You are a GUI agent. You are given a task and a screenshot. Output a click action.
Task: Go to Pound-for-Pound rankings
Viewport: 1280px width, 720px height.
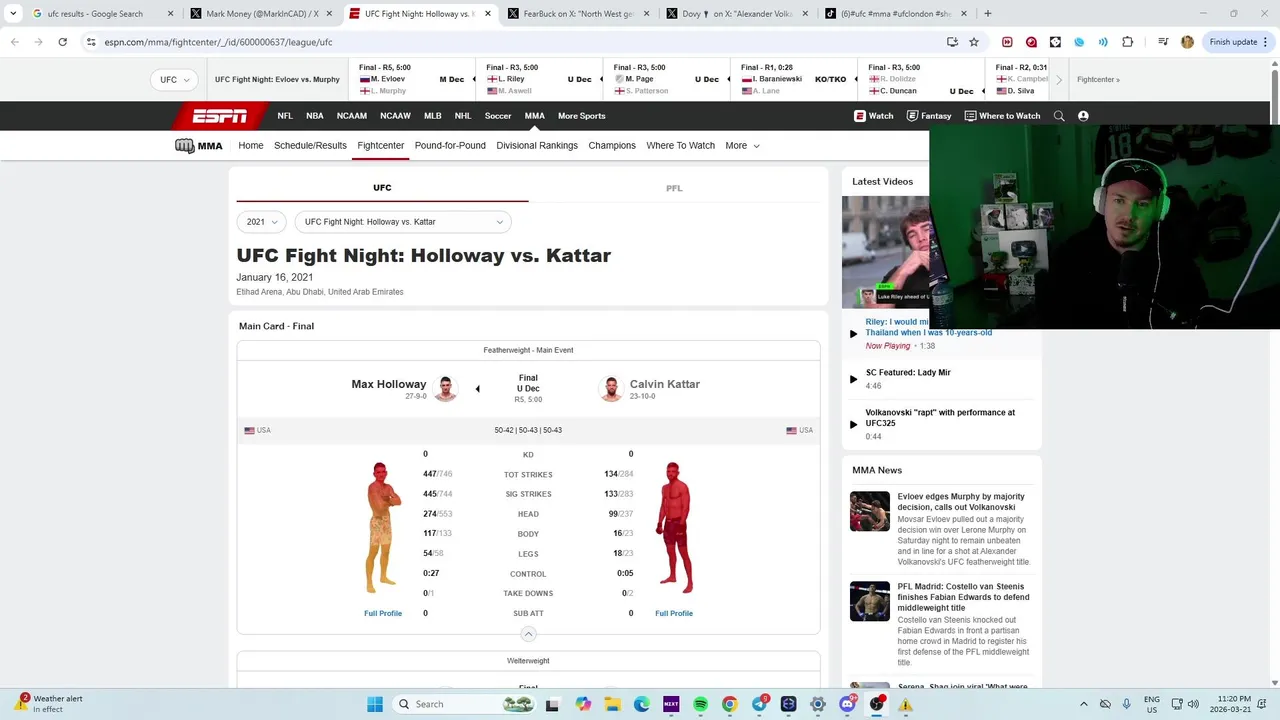tap(450, 146)
